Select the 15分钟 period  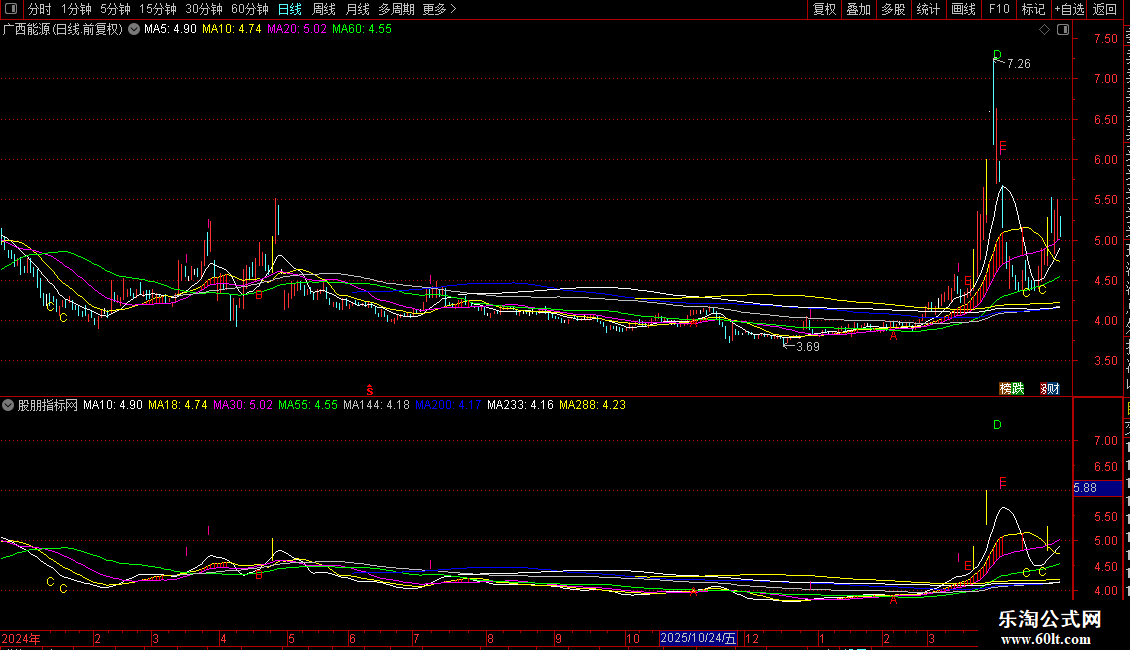(158, 9)
